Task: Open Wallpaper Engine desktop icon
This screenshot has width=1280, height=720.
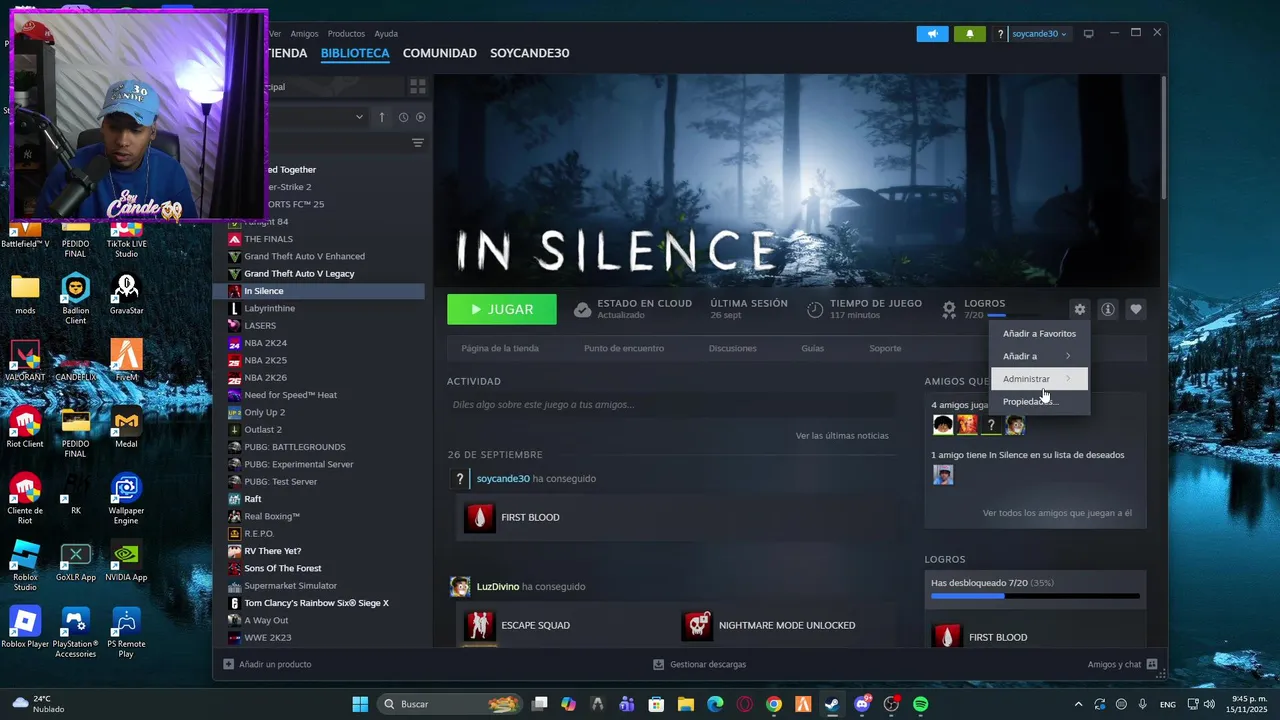Action: click(126, 499)
